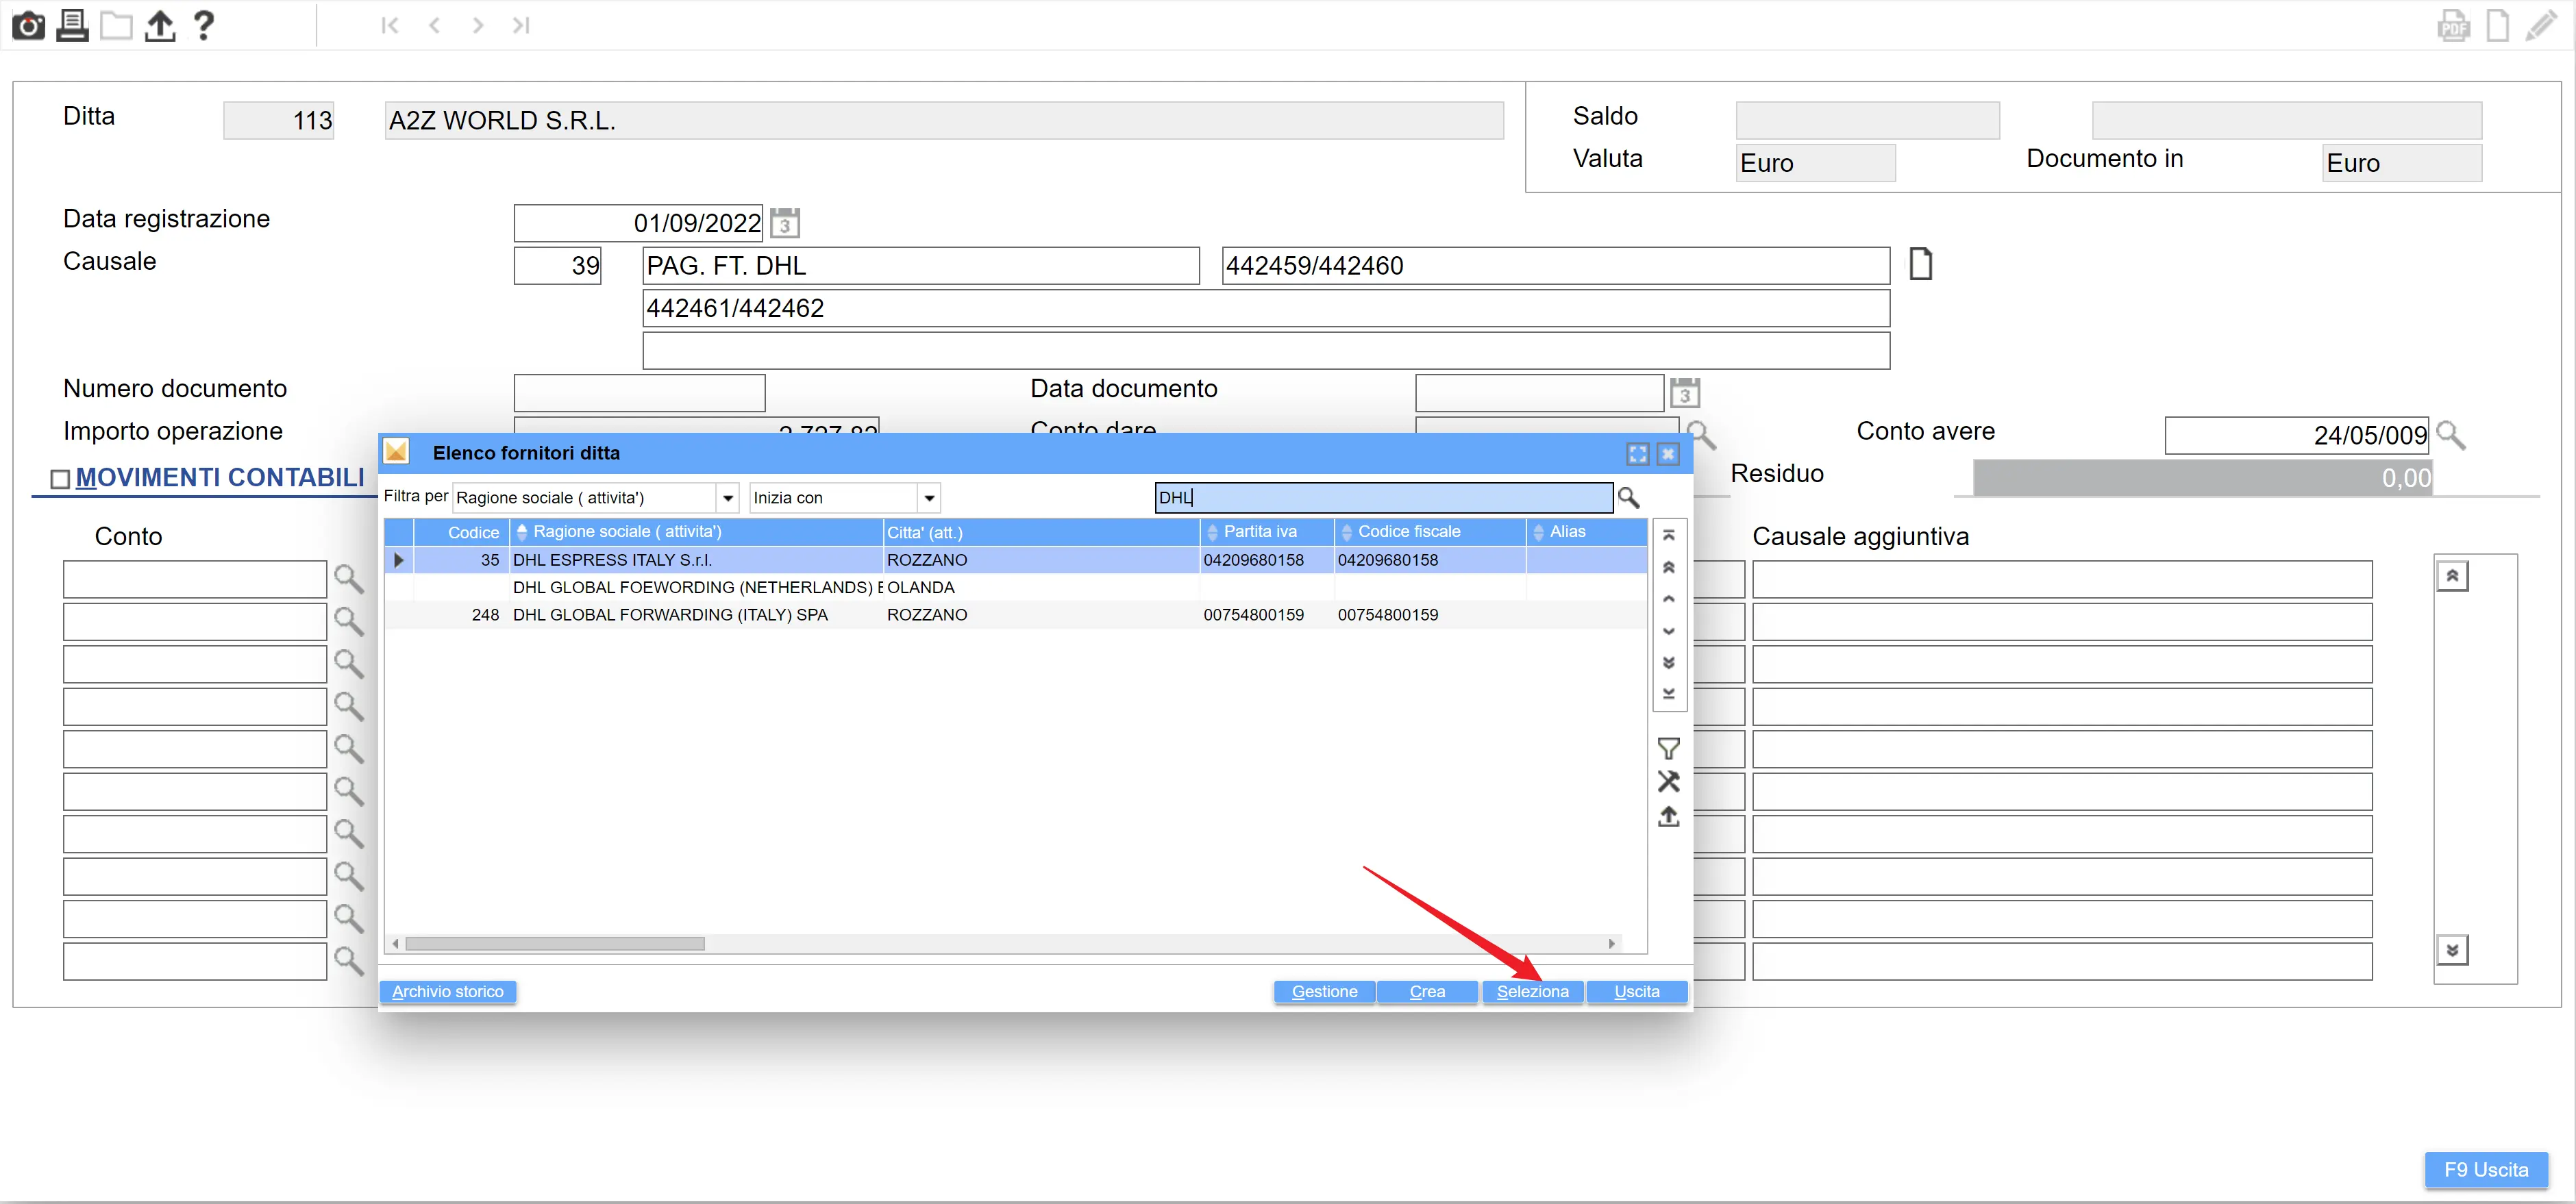The image size is (2576, 1204).
Task: Open the Inizia con match-type dropdown
Action: pyautogui.click(x=929, y=498)
